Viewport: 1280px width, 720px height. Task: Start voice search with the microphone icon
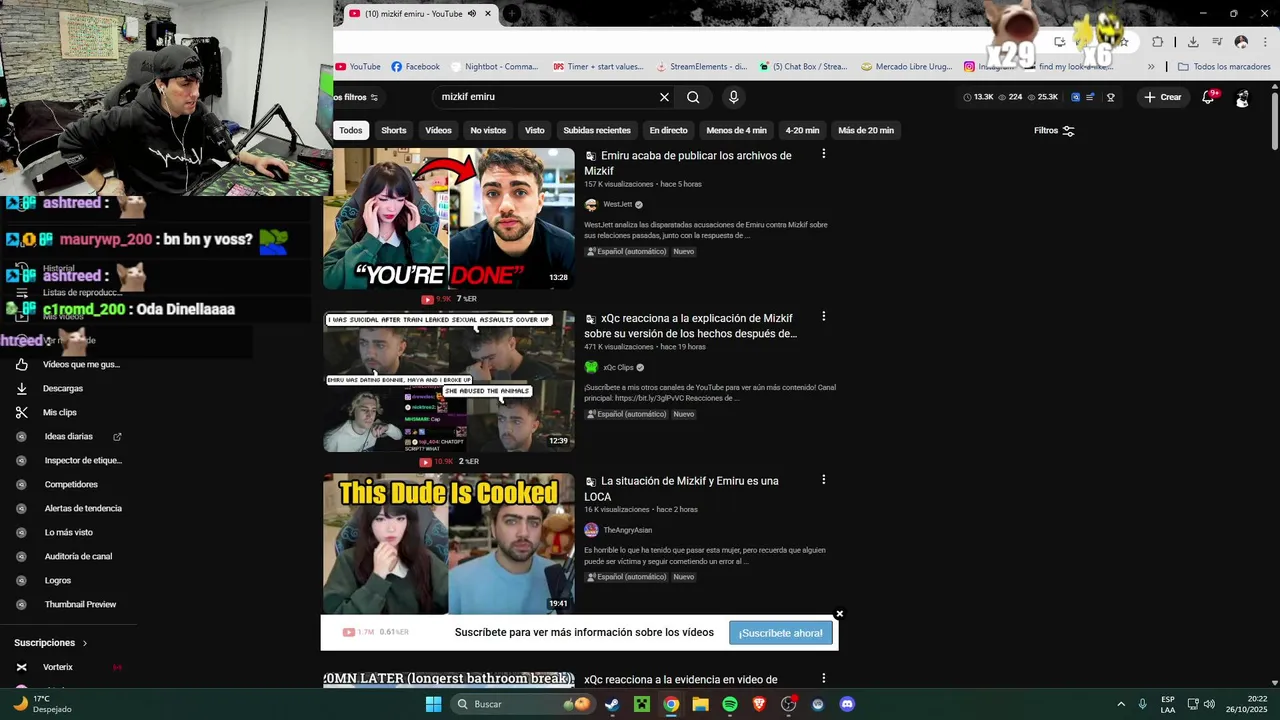733,97
